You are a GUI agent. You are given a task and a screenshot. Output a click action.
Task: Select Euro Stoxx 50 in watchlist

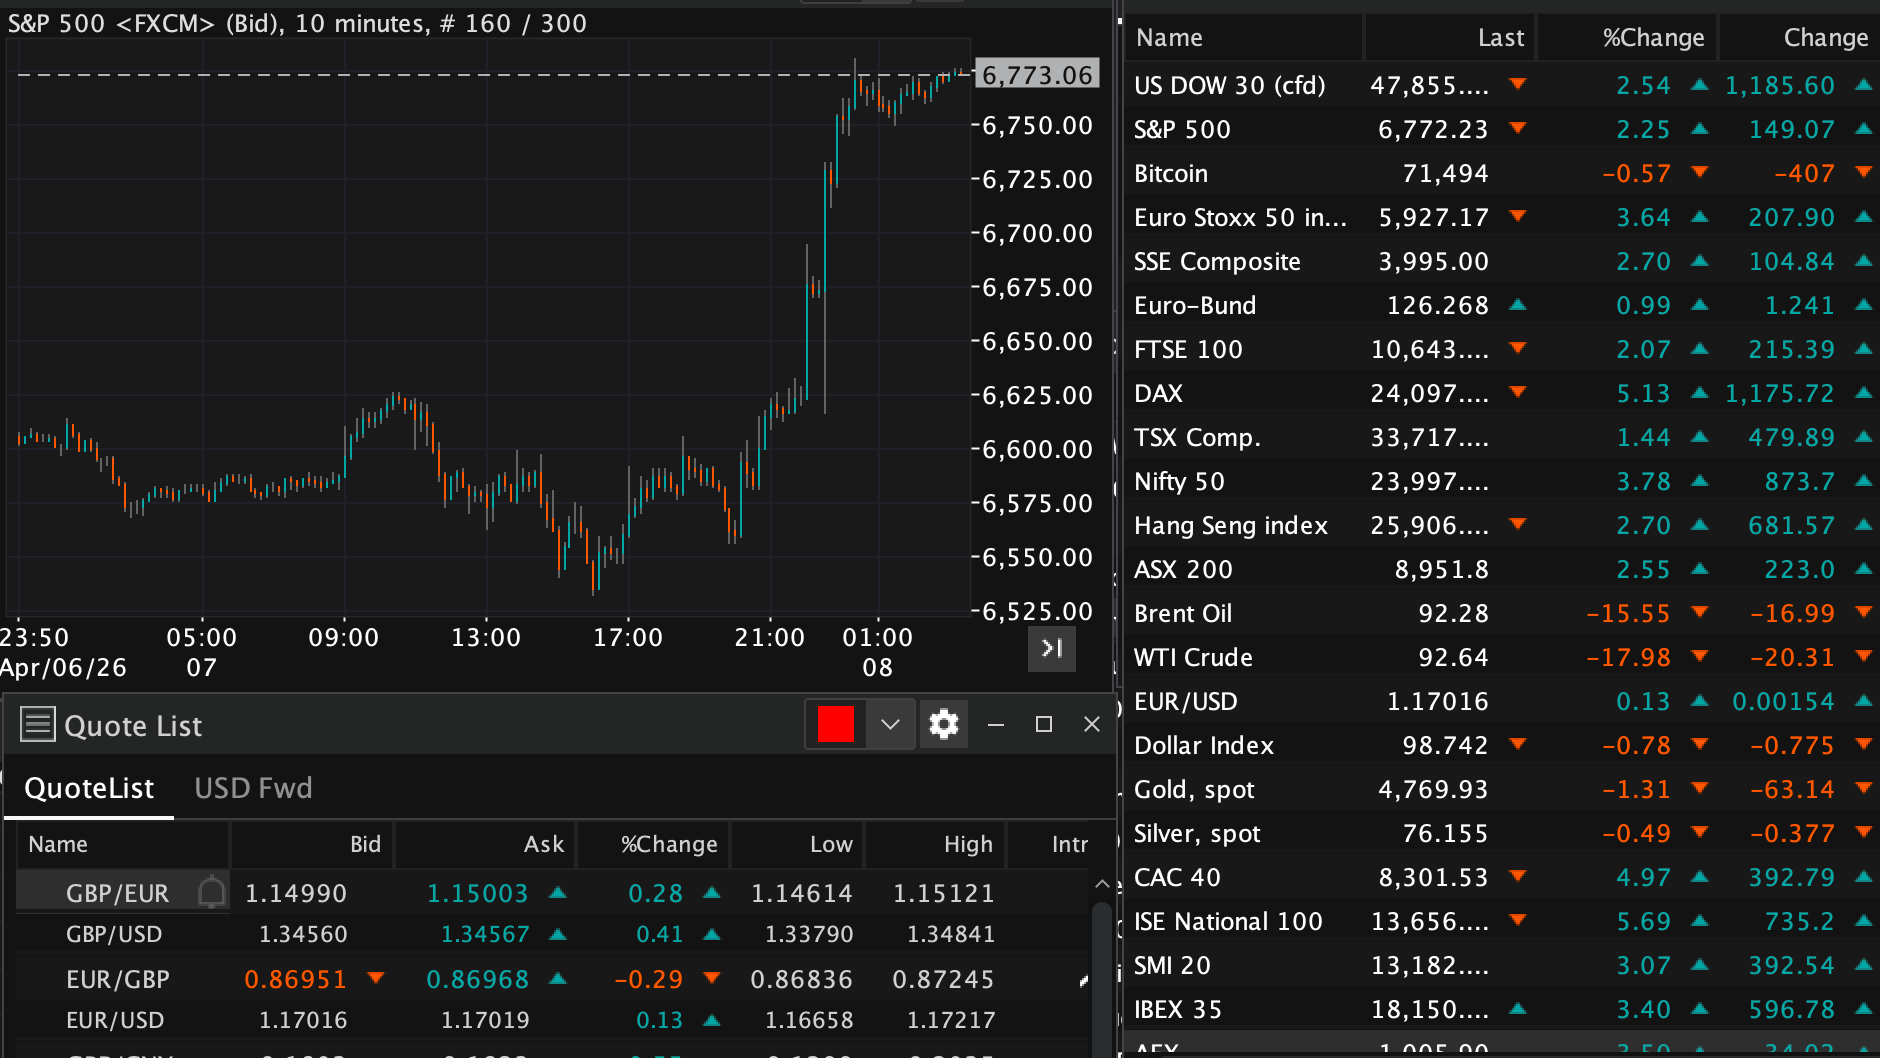[1501, 217]
